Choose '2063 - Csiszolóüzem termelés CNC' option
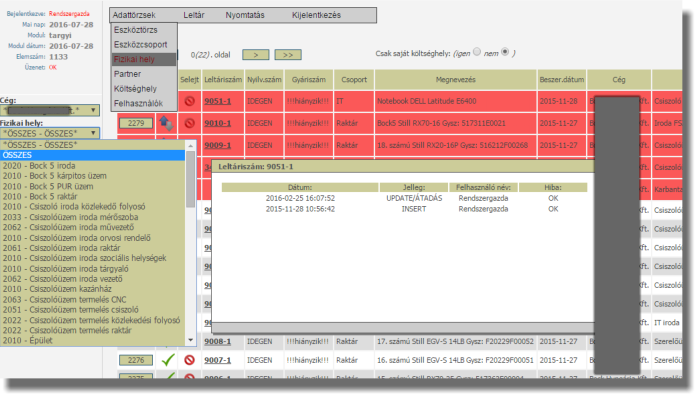The height and width of the screenshot is (395, 700). click(x=92, y=299)
